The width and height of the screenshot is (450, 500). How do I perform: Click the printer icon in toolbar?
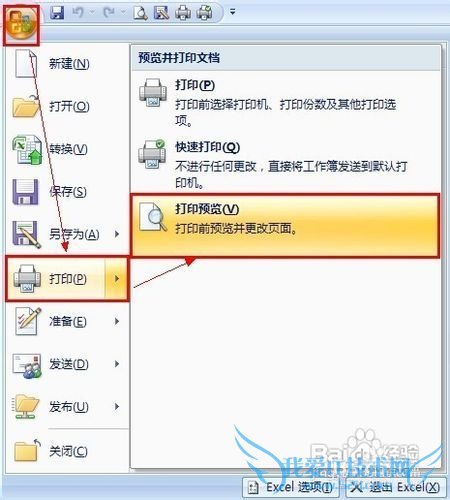coord(183,13)
